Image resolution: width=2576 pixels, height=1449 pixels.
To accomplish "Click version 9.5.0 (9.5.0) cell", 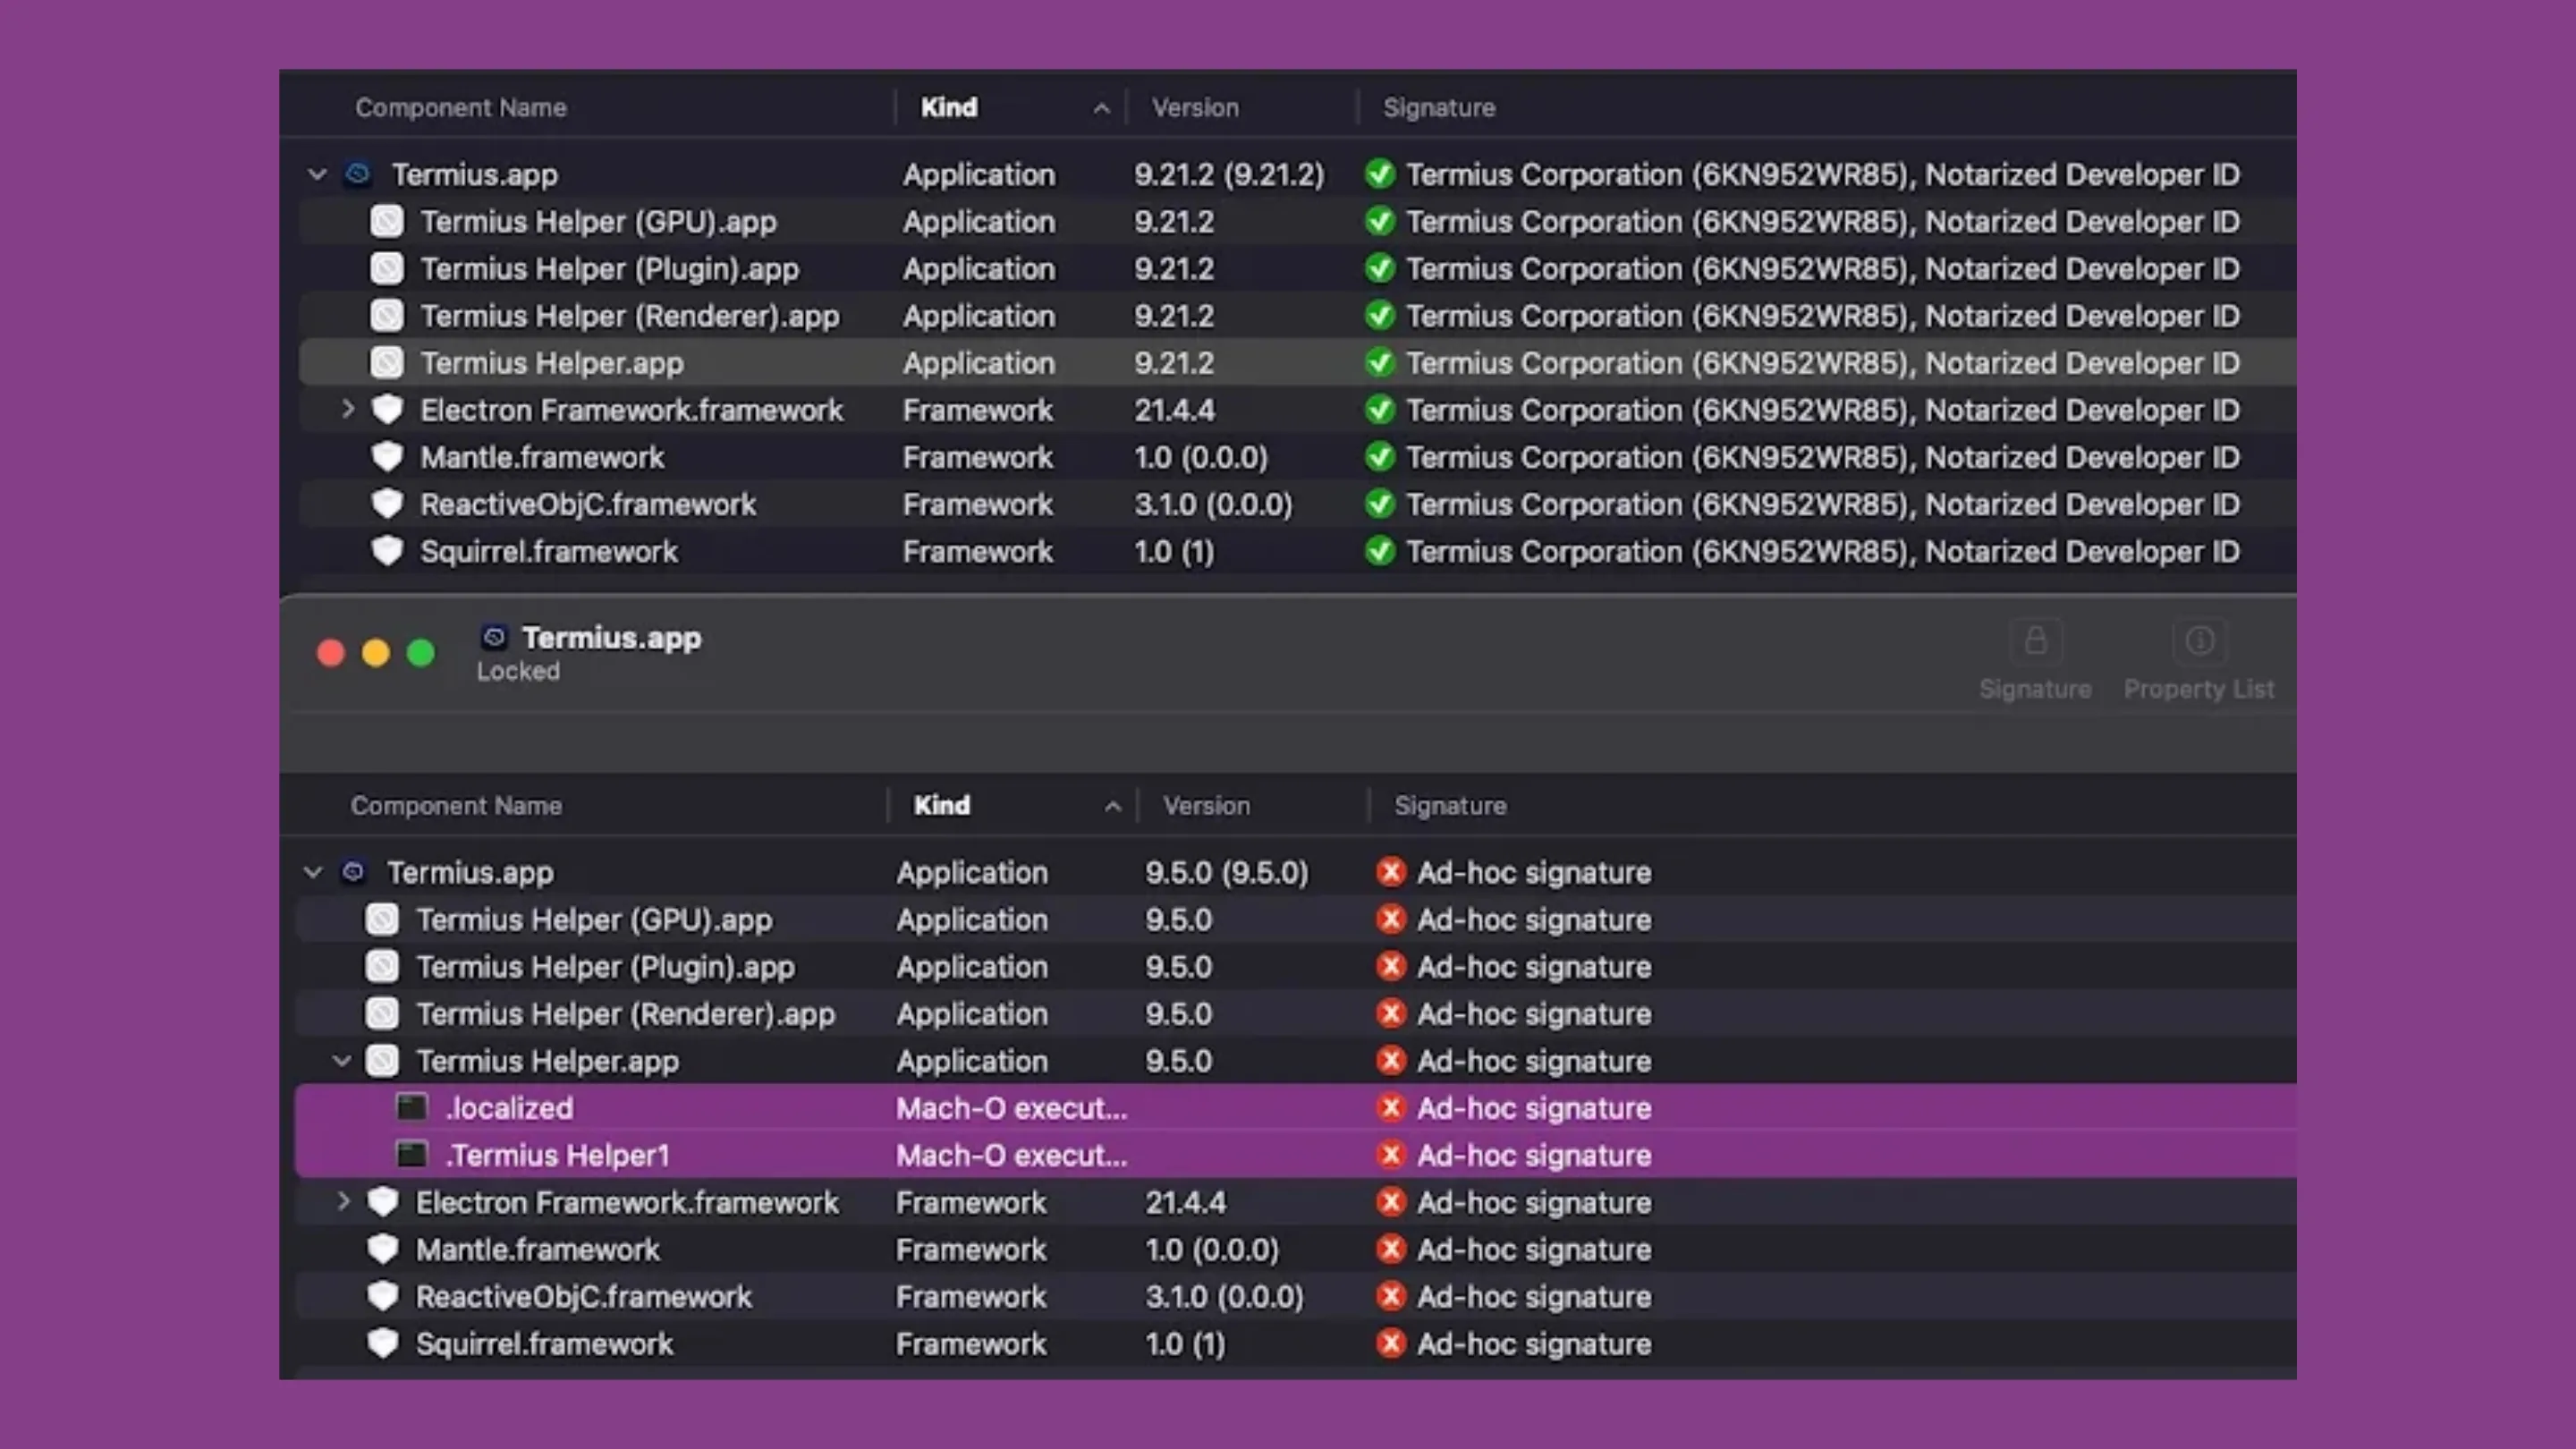I will pyautogui.click(x=1227, y=872).
